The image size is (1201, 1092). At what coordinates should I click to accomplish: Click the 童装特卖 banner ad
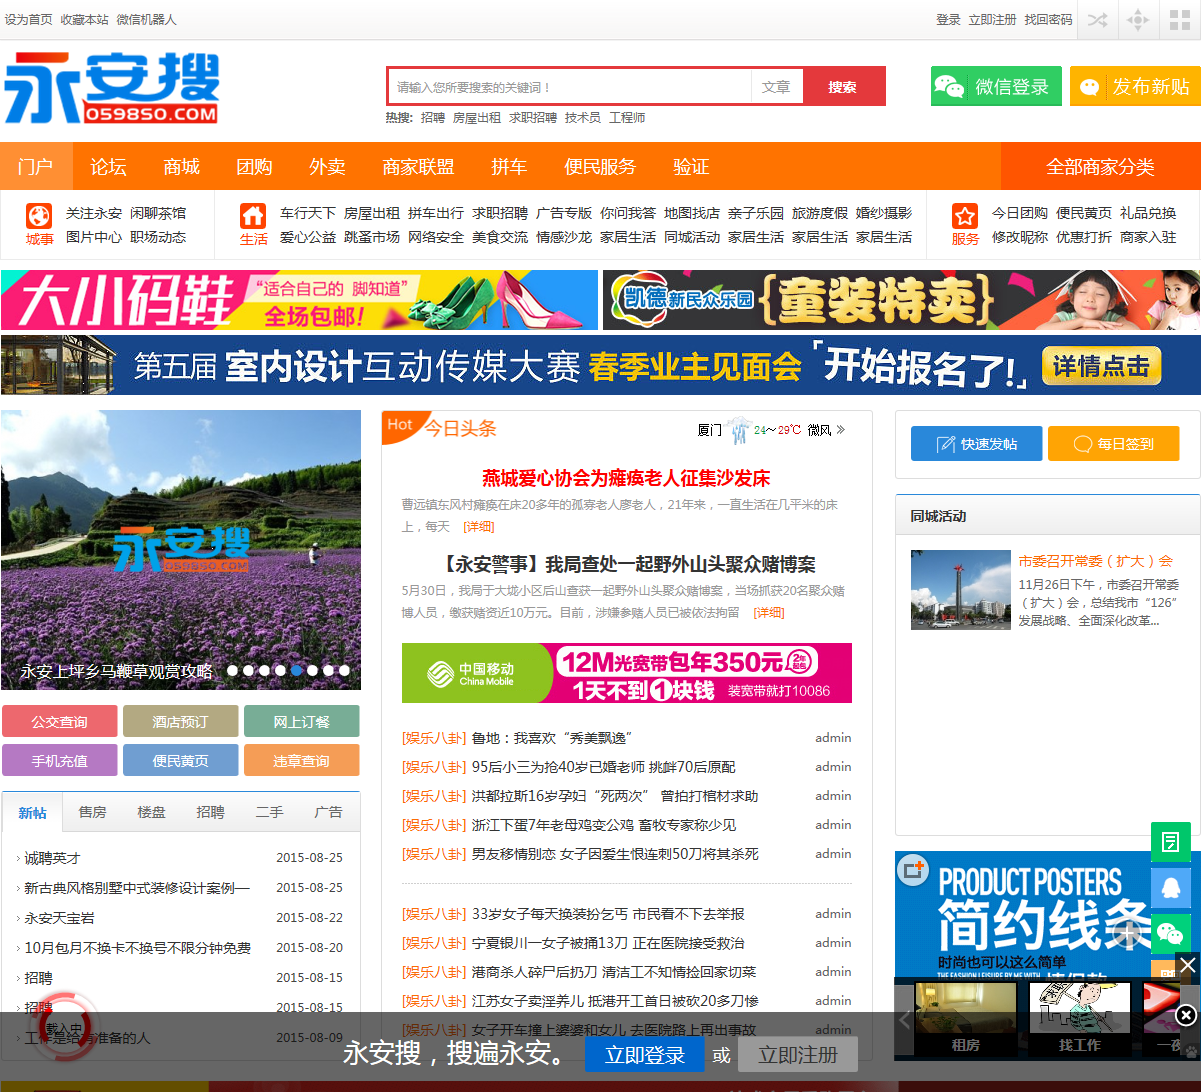(901, 300)
